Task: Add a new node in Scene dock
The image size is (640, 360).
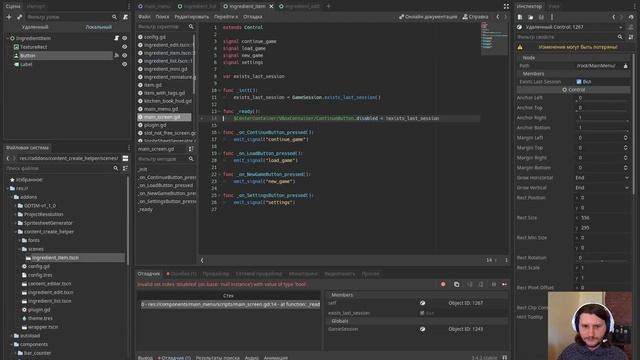Action: point(9,17)
